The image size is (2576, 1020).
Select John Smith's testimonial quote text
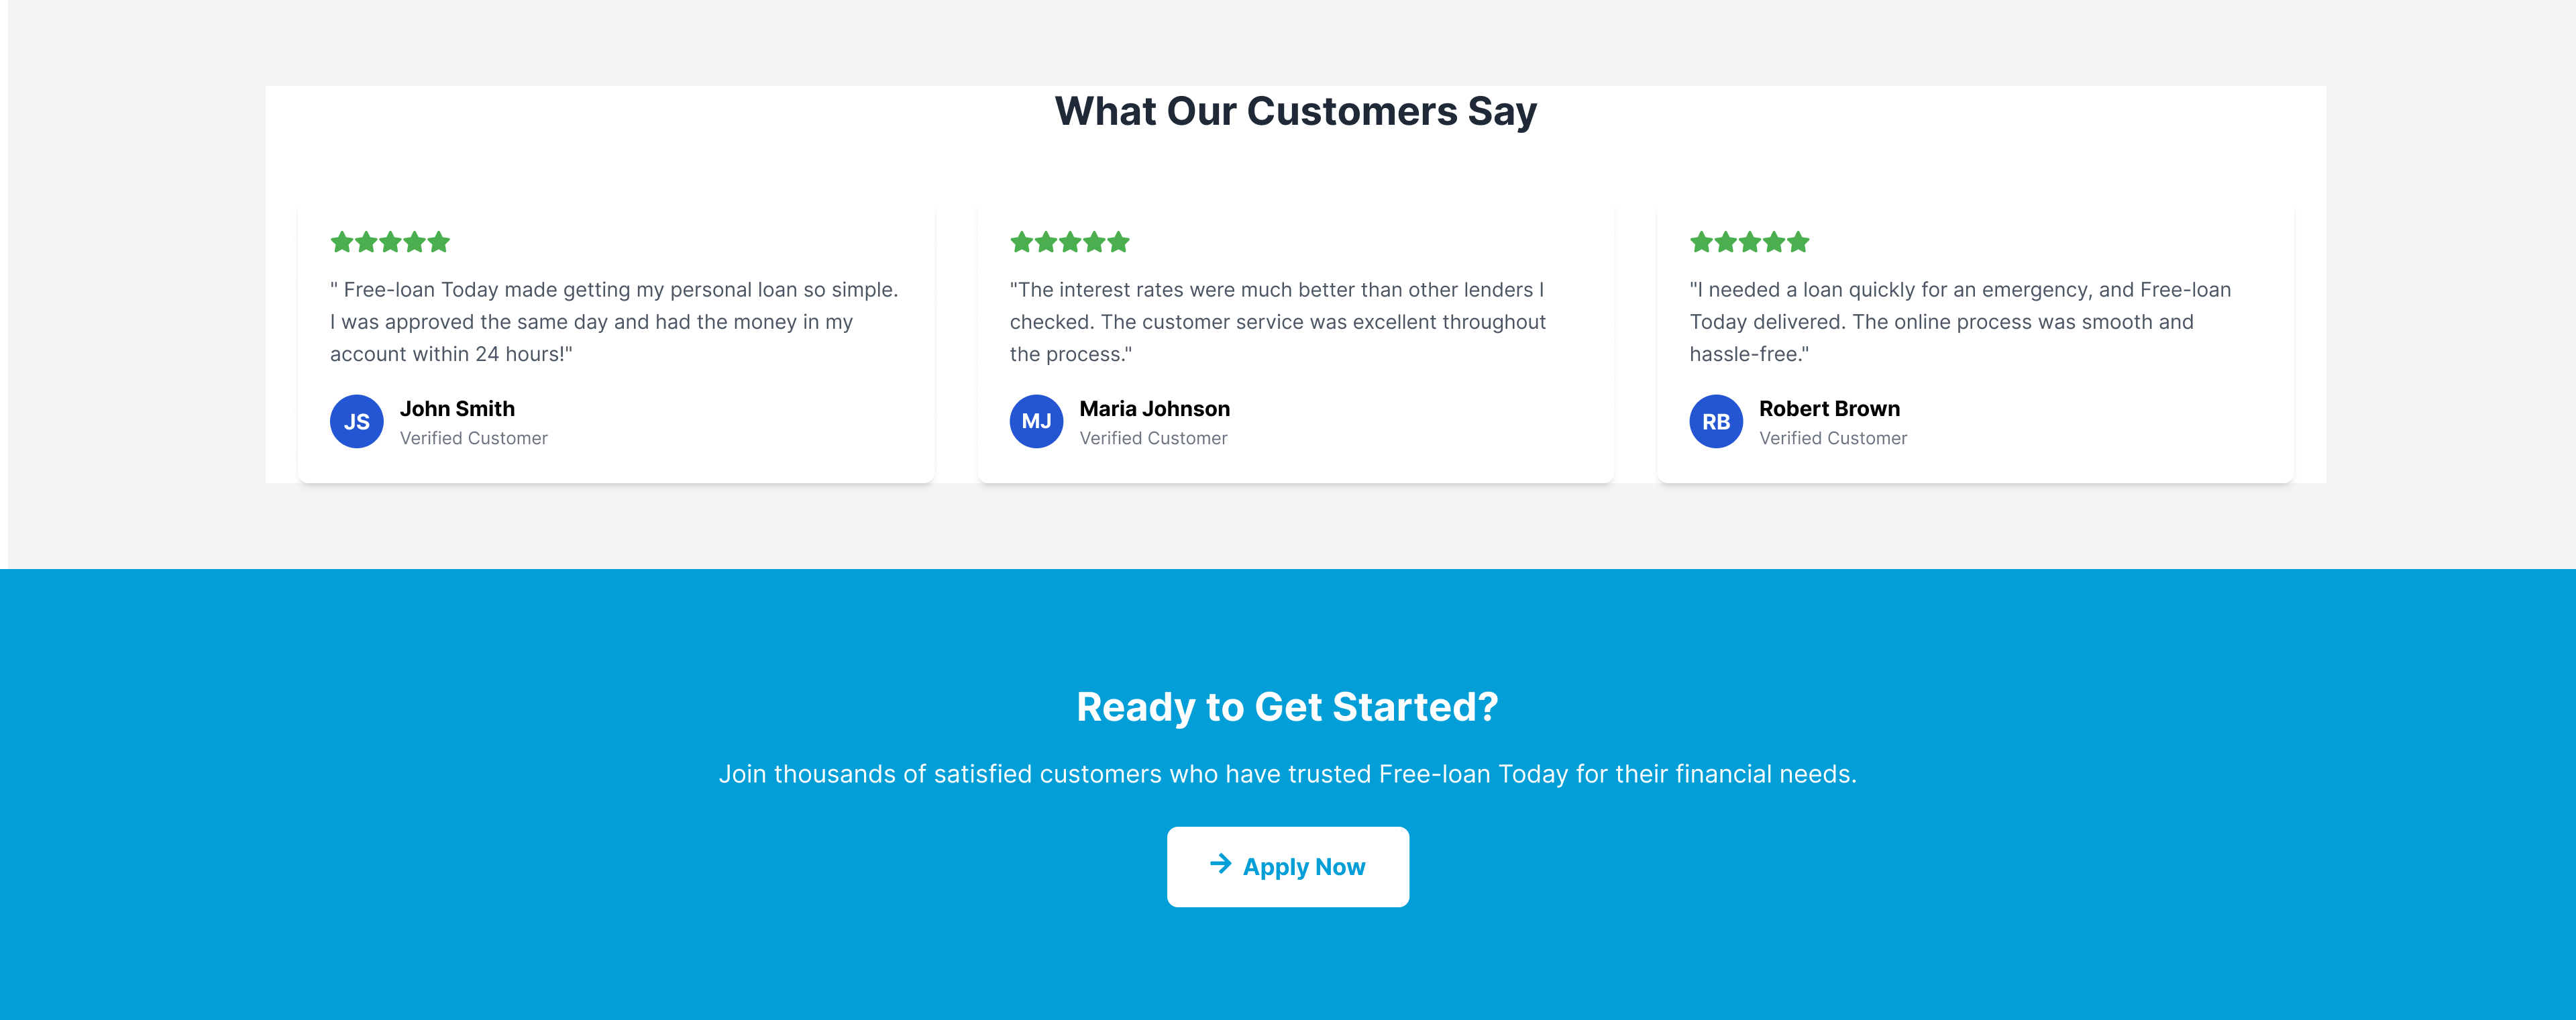click(614, 322)
